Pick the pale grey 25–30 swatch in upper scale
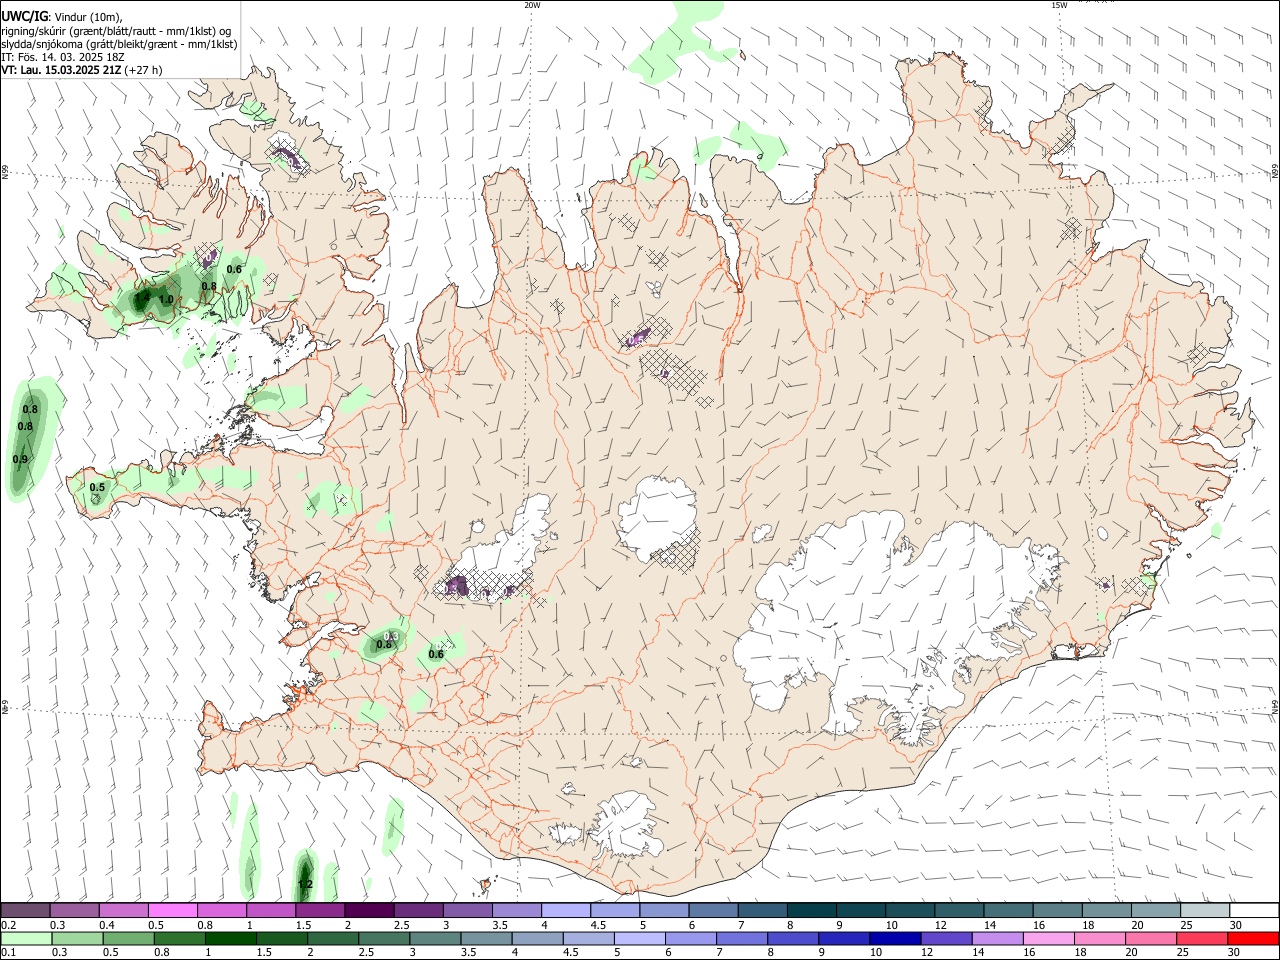This screenshot has width=1280, height=960. (x=1204, y=911)
